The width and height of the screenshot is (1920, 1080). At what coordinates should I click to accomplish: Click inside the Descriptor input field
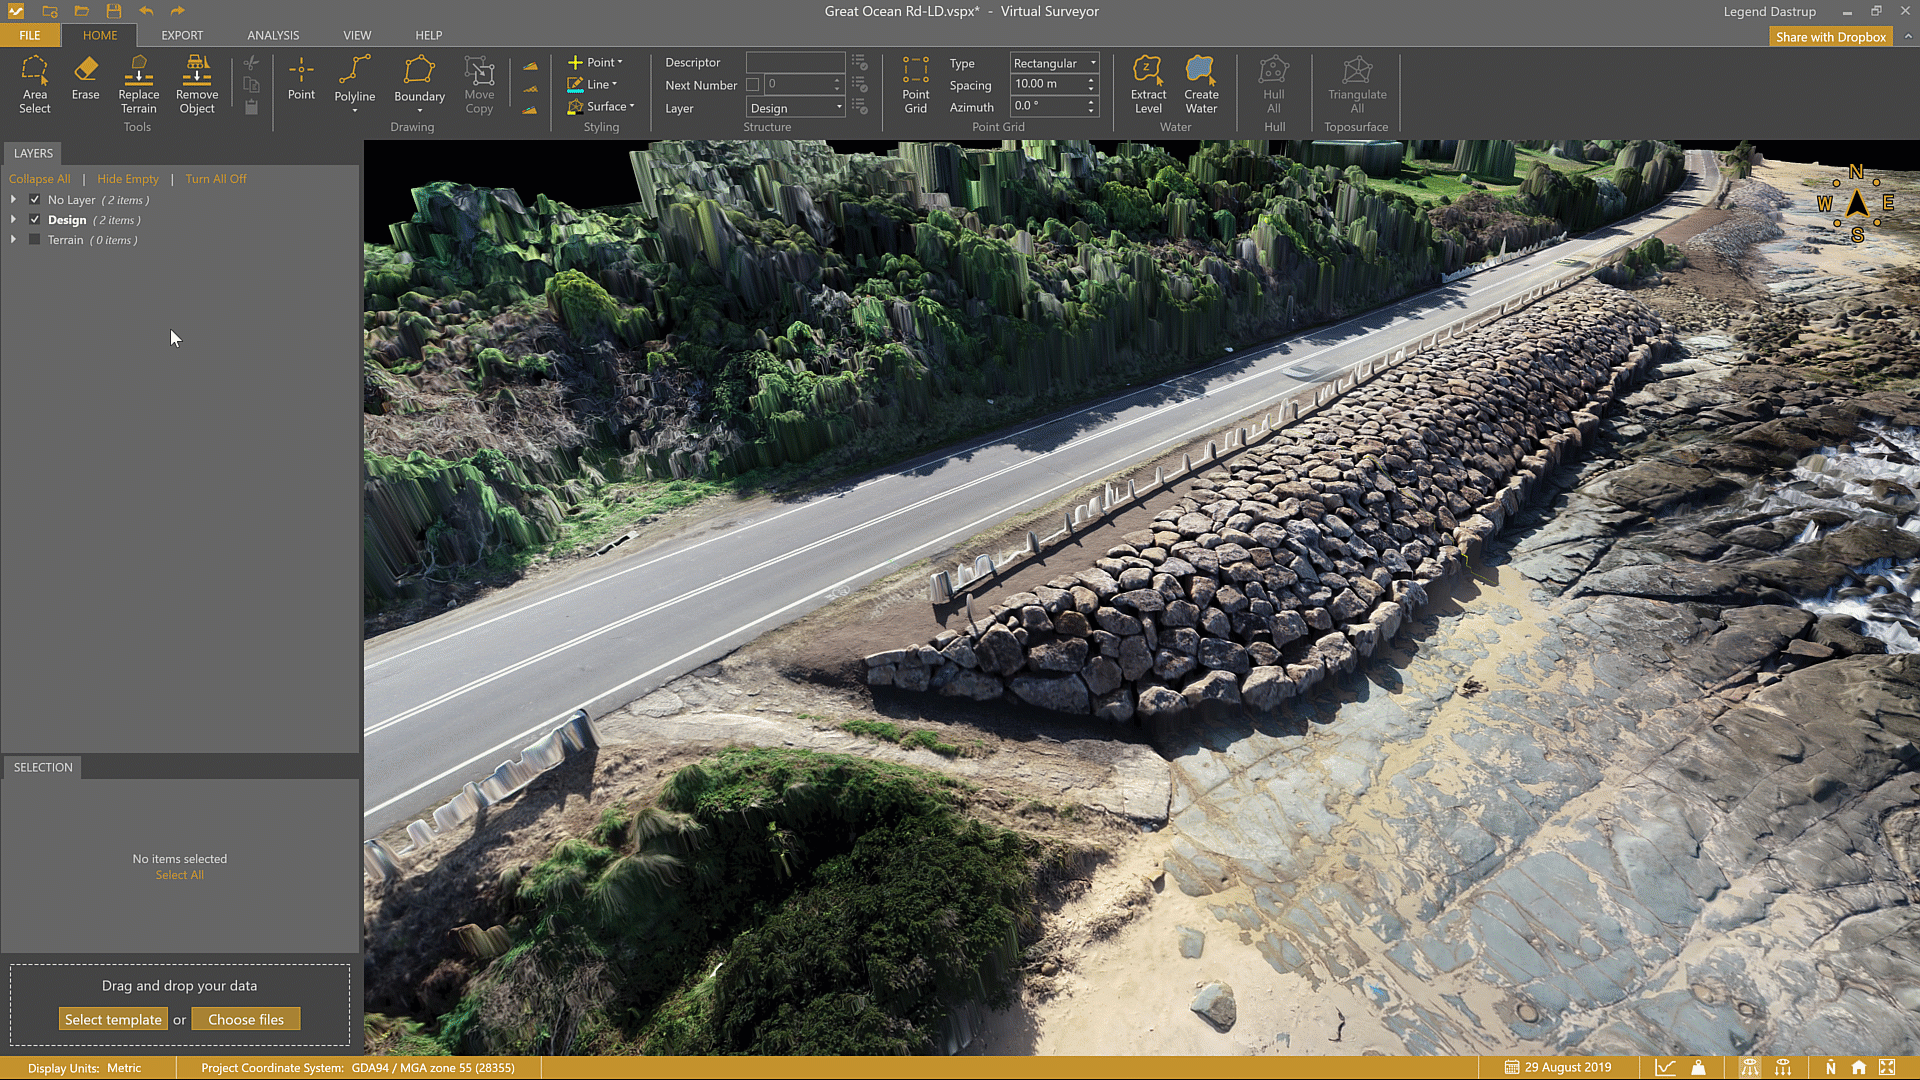click(x=795, y=62)
